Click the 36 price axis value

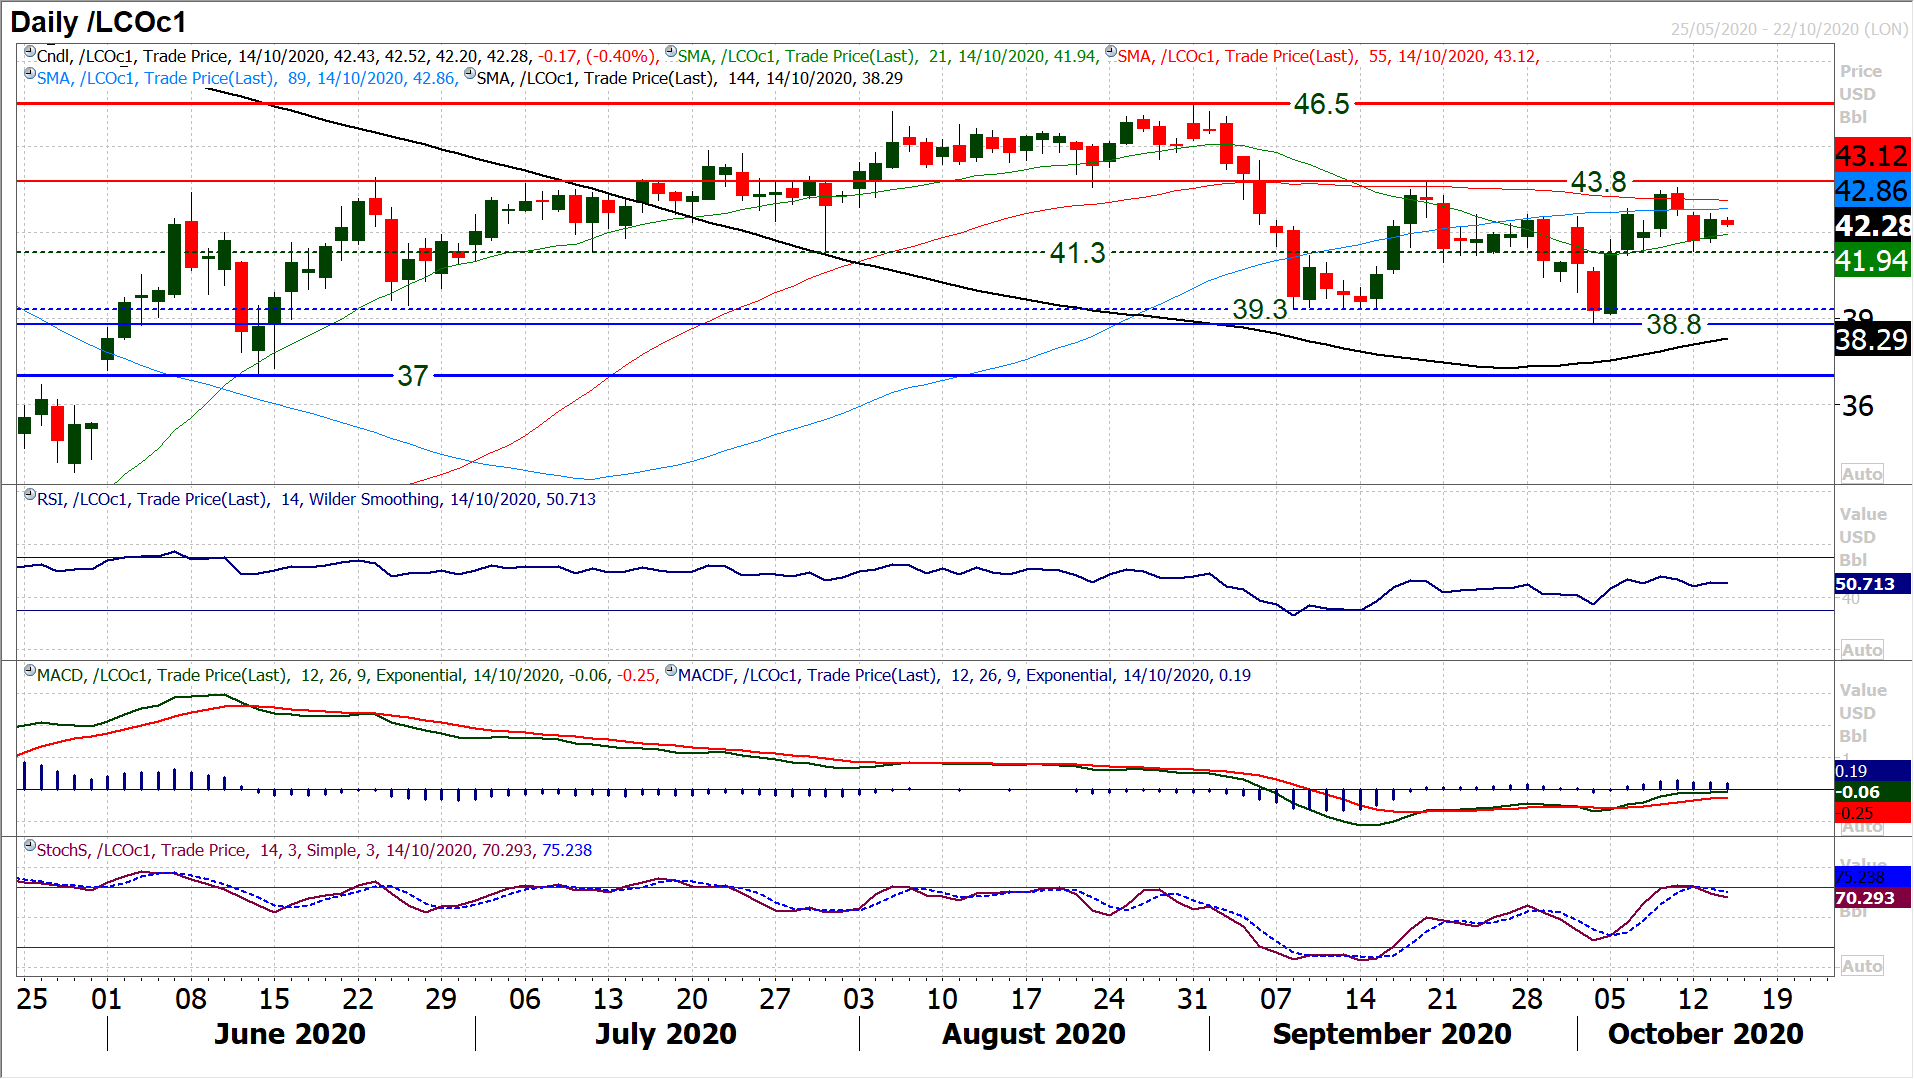coord(1858,406)
